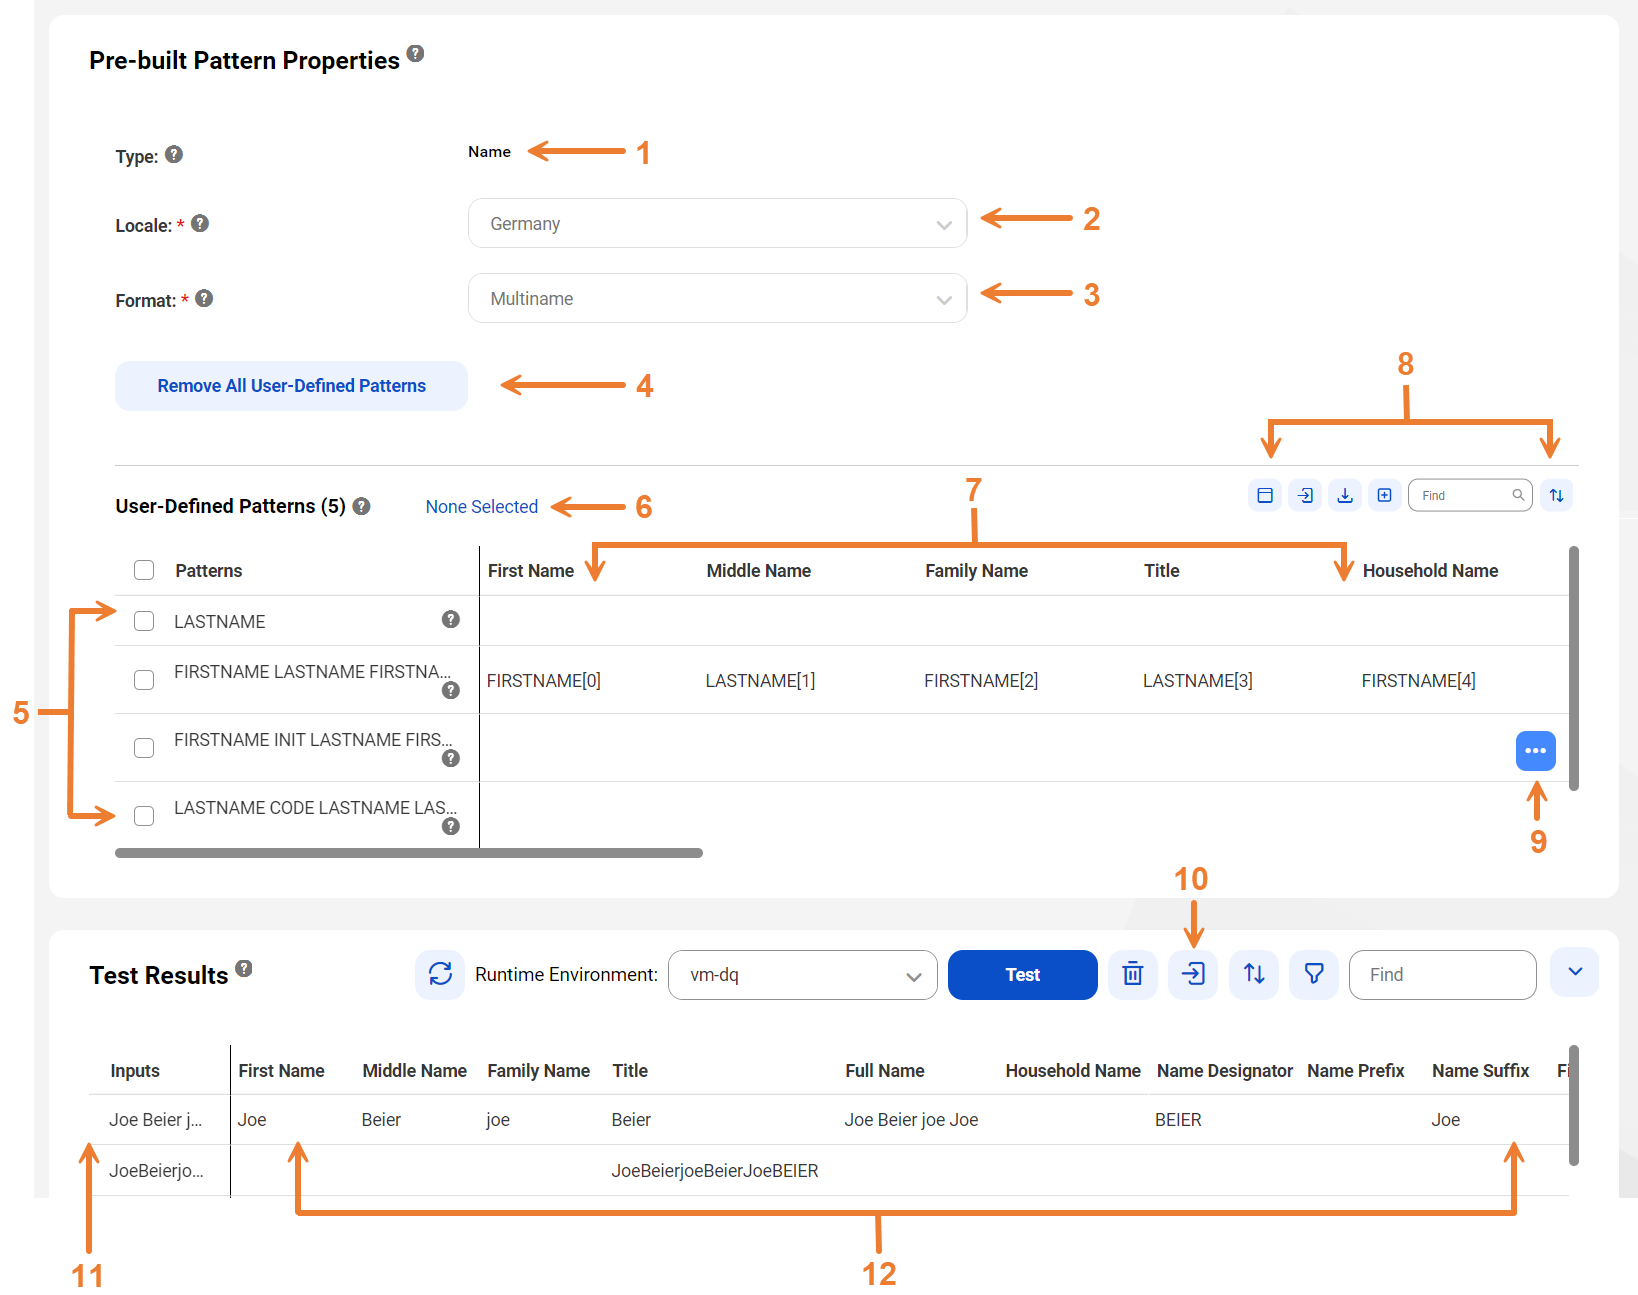This screenshot has height=1295, width=1638.
Task: Open the filter icon in Test Results
Action: 1314,974
